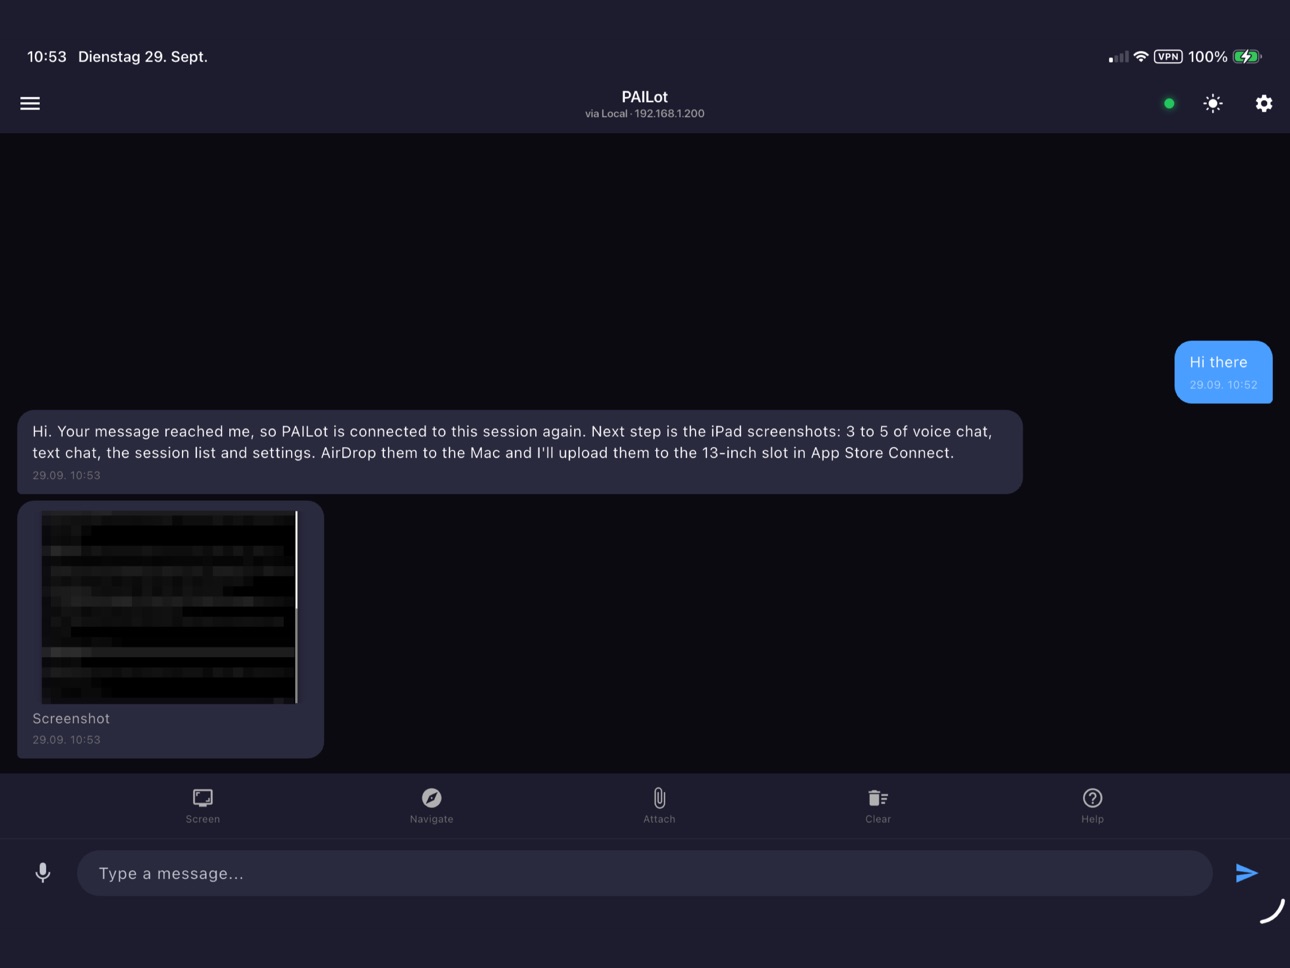The image size is (1290, 968).
Task: Tap the '29.09. 10:52' timestamp under Hi there
Action: pyautogui.click(x=1224, y=385)
